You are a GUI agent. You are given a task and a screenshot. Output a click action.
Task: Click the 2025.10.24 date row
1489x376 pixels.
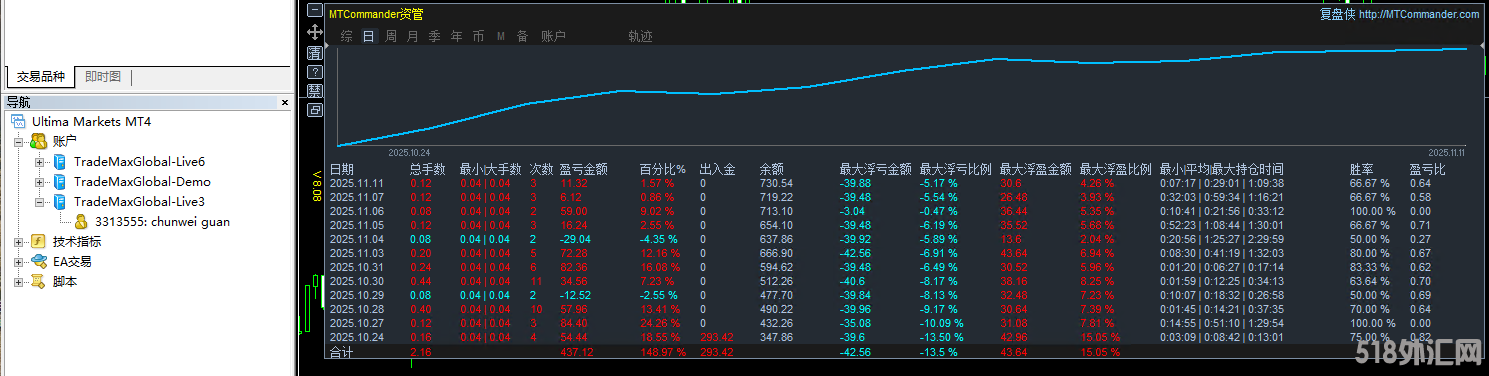click(x=356, y=338)
